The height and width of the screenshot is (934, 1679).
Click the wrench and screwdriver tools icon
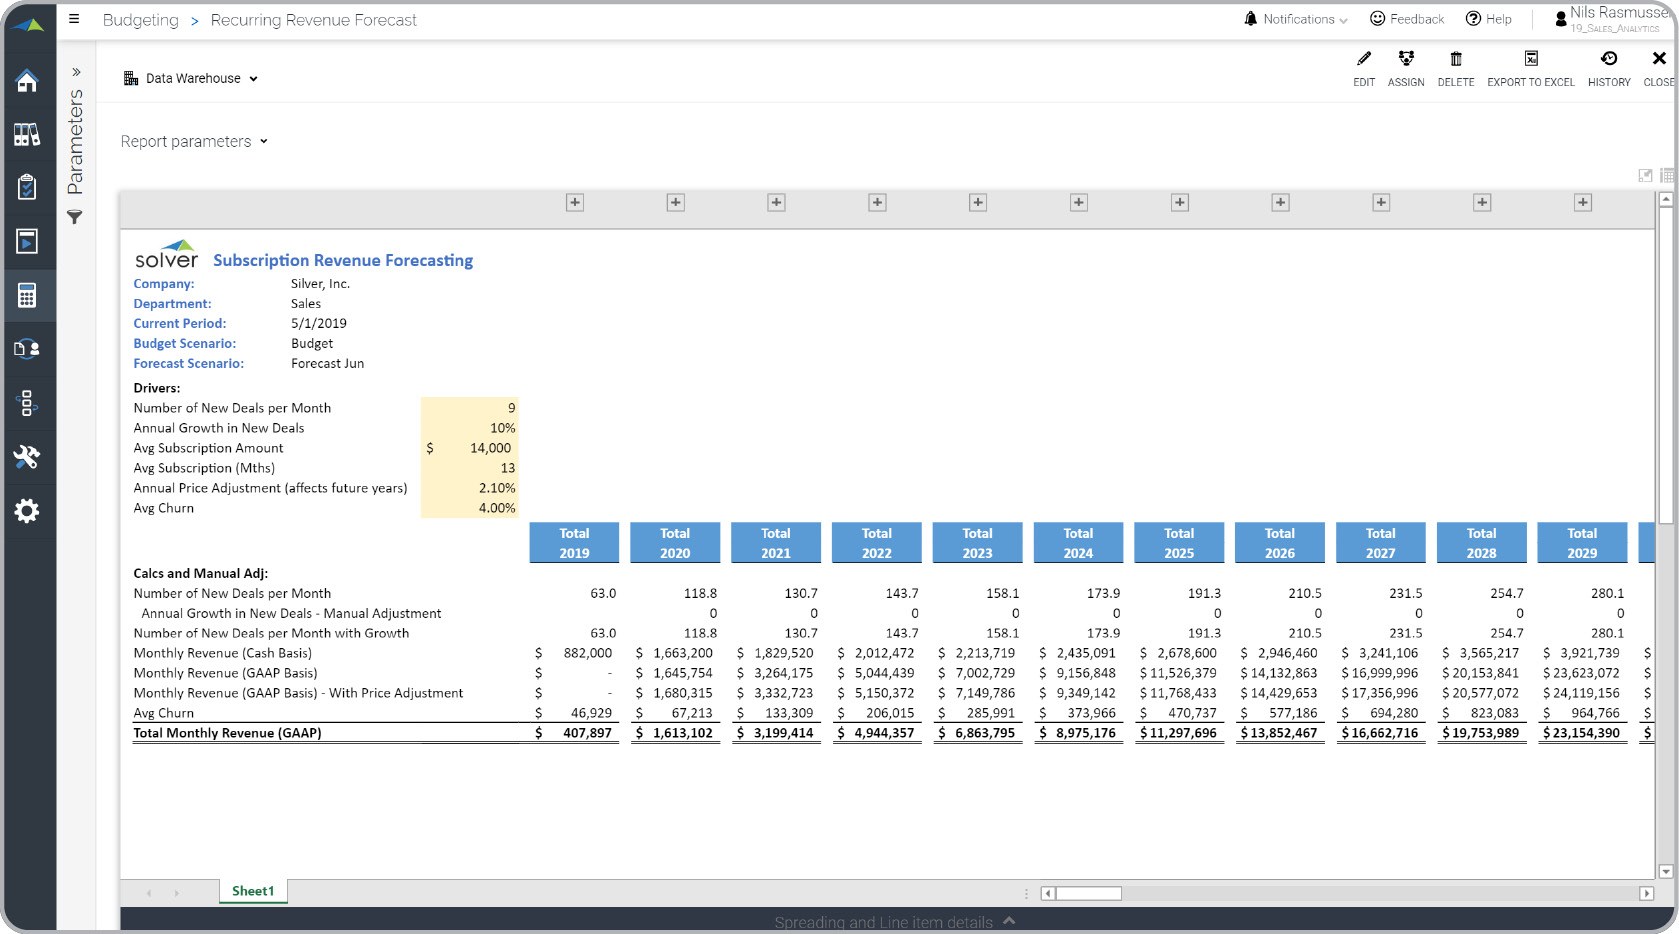point(27,457)
